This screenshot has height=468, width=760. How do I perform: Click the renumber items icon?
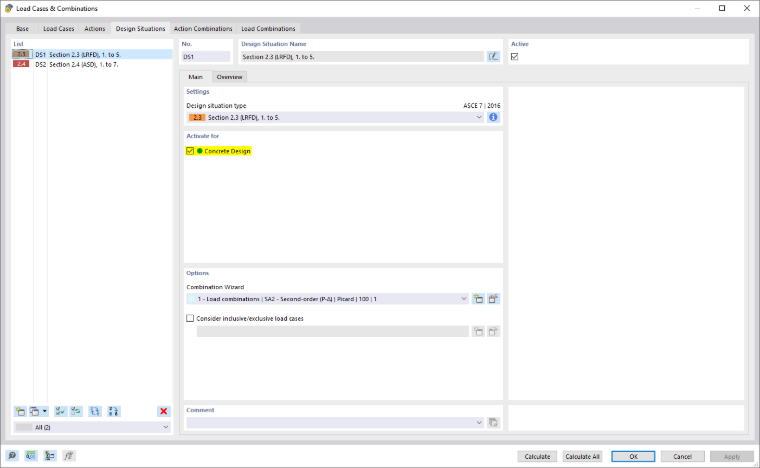coord(95,411)
